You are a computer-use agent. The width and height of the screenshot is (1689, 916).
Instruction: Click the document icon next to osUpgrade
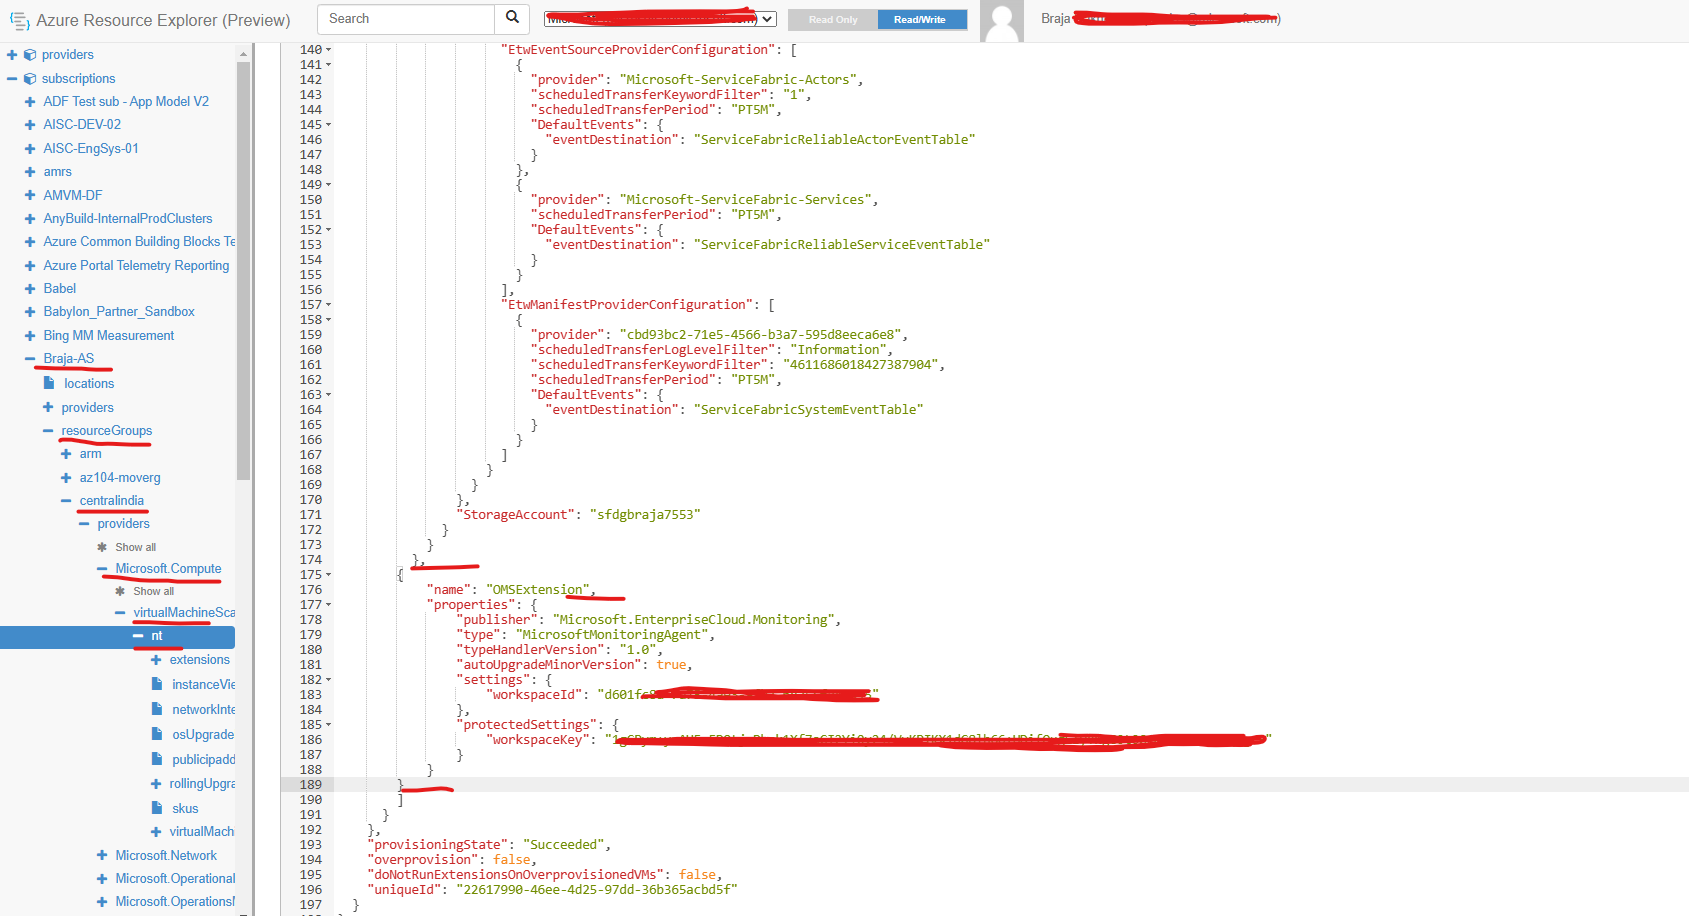tap(157, 734)
